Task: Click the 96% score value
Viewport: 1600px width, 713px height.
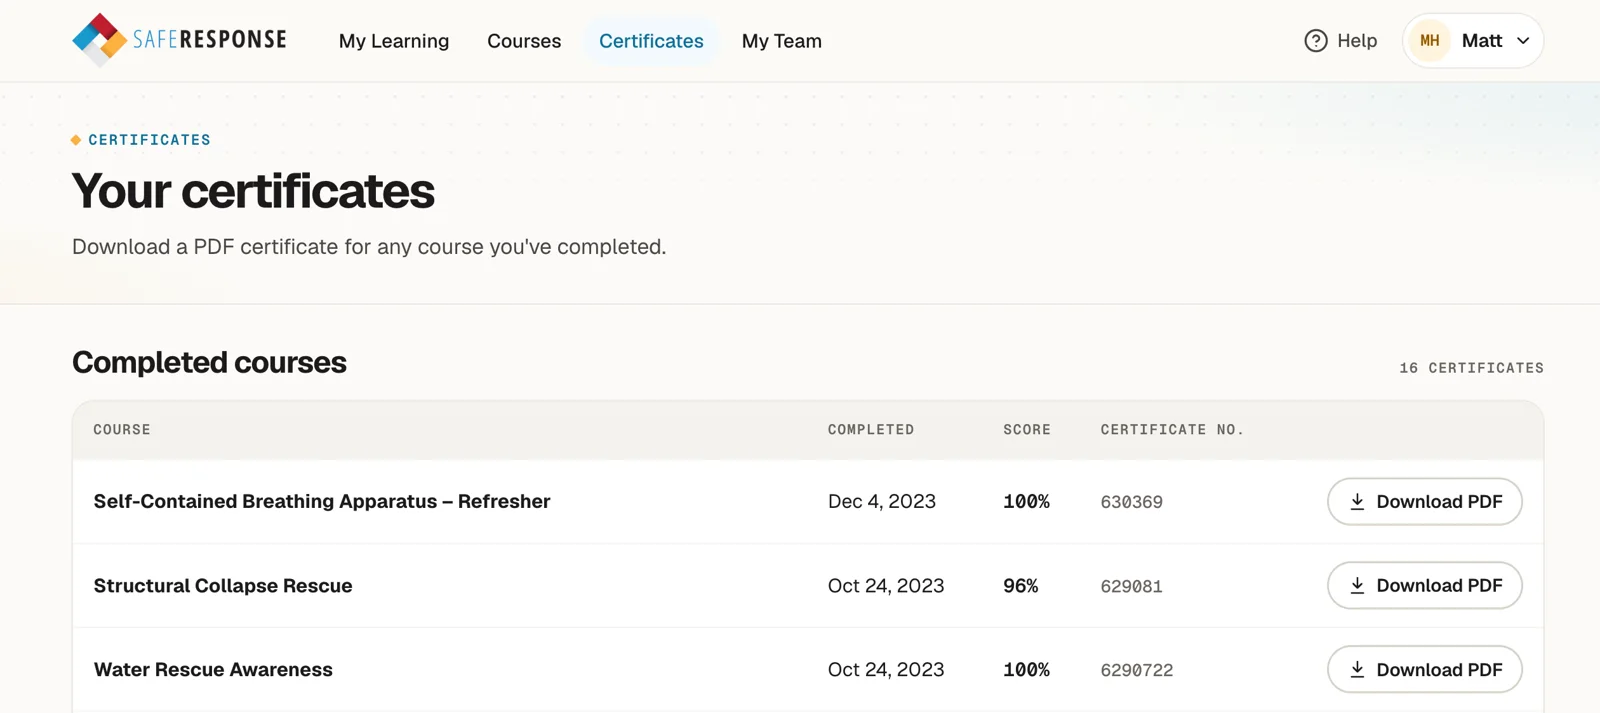Action: click(1021, 585)
